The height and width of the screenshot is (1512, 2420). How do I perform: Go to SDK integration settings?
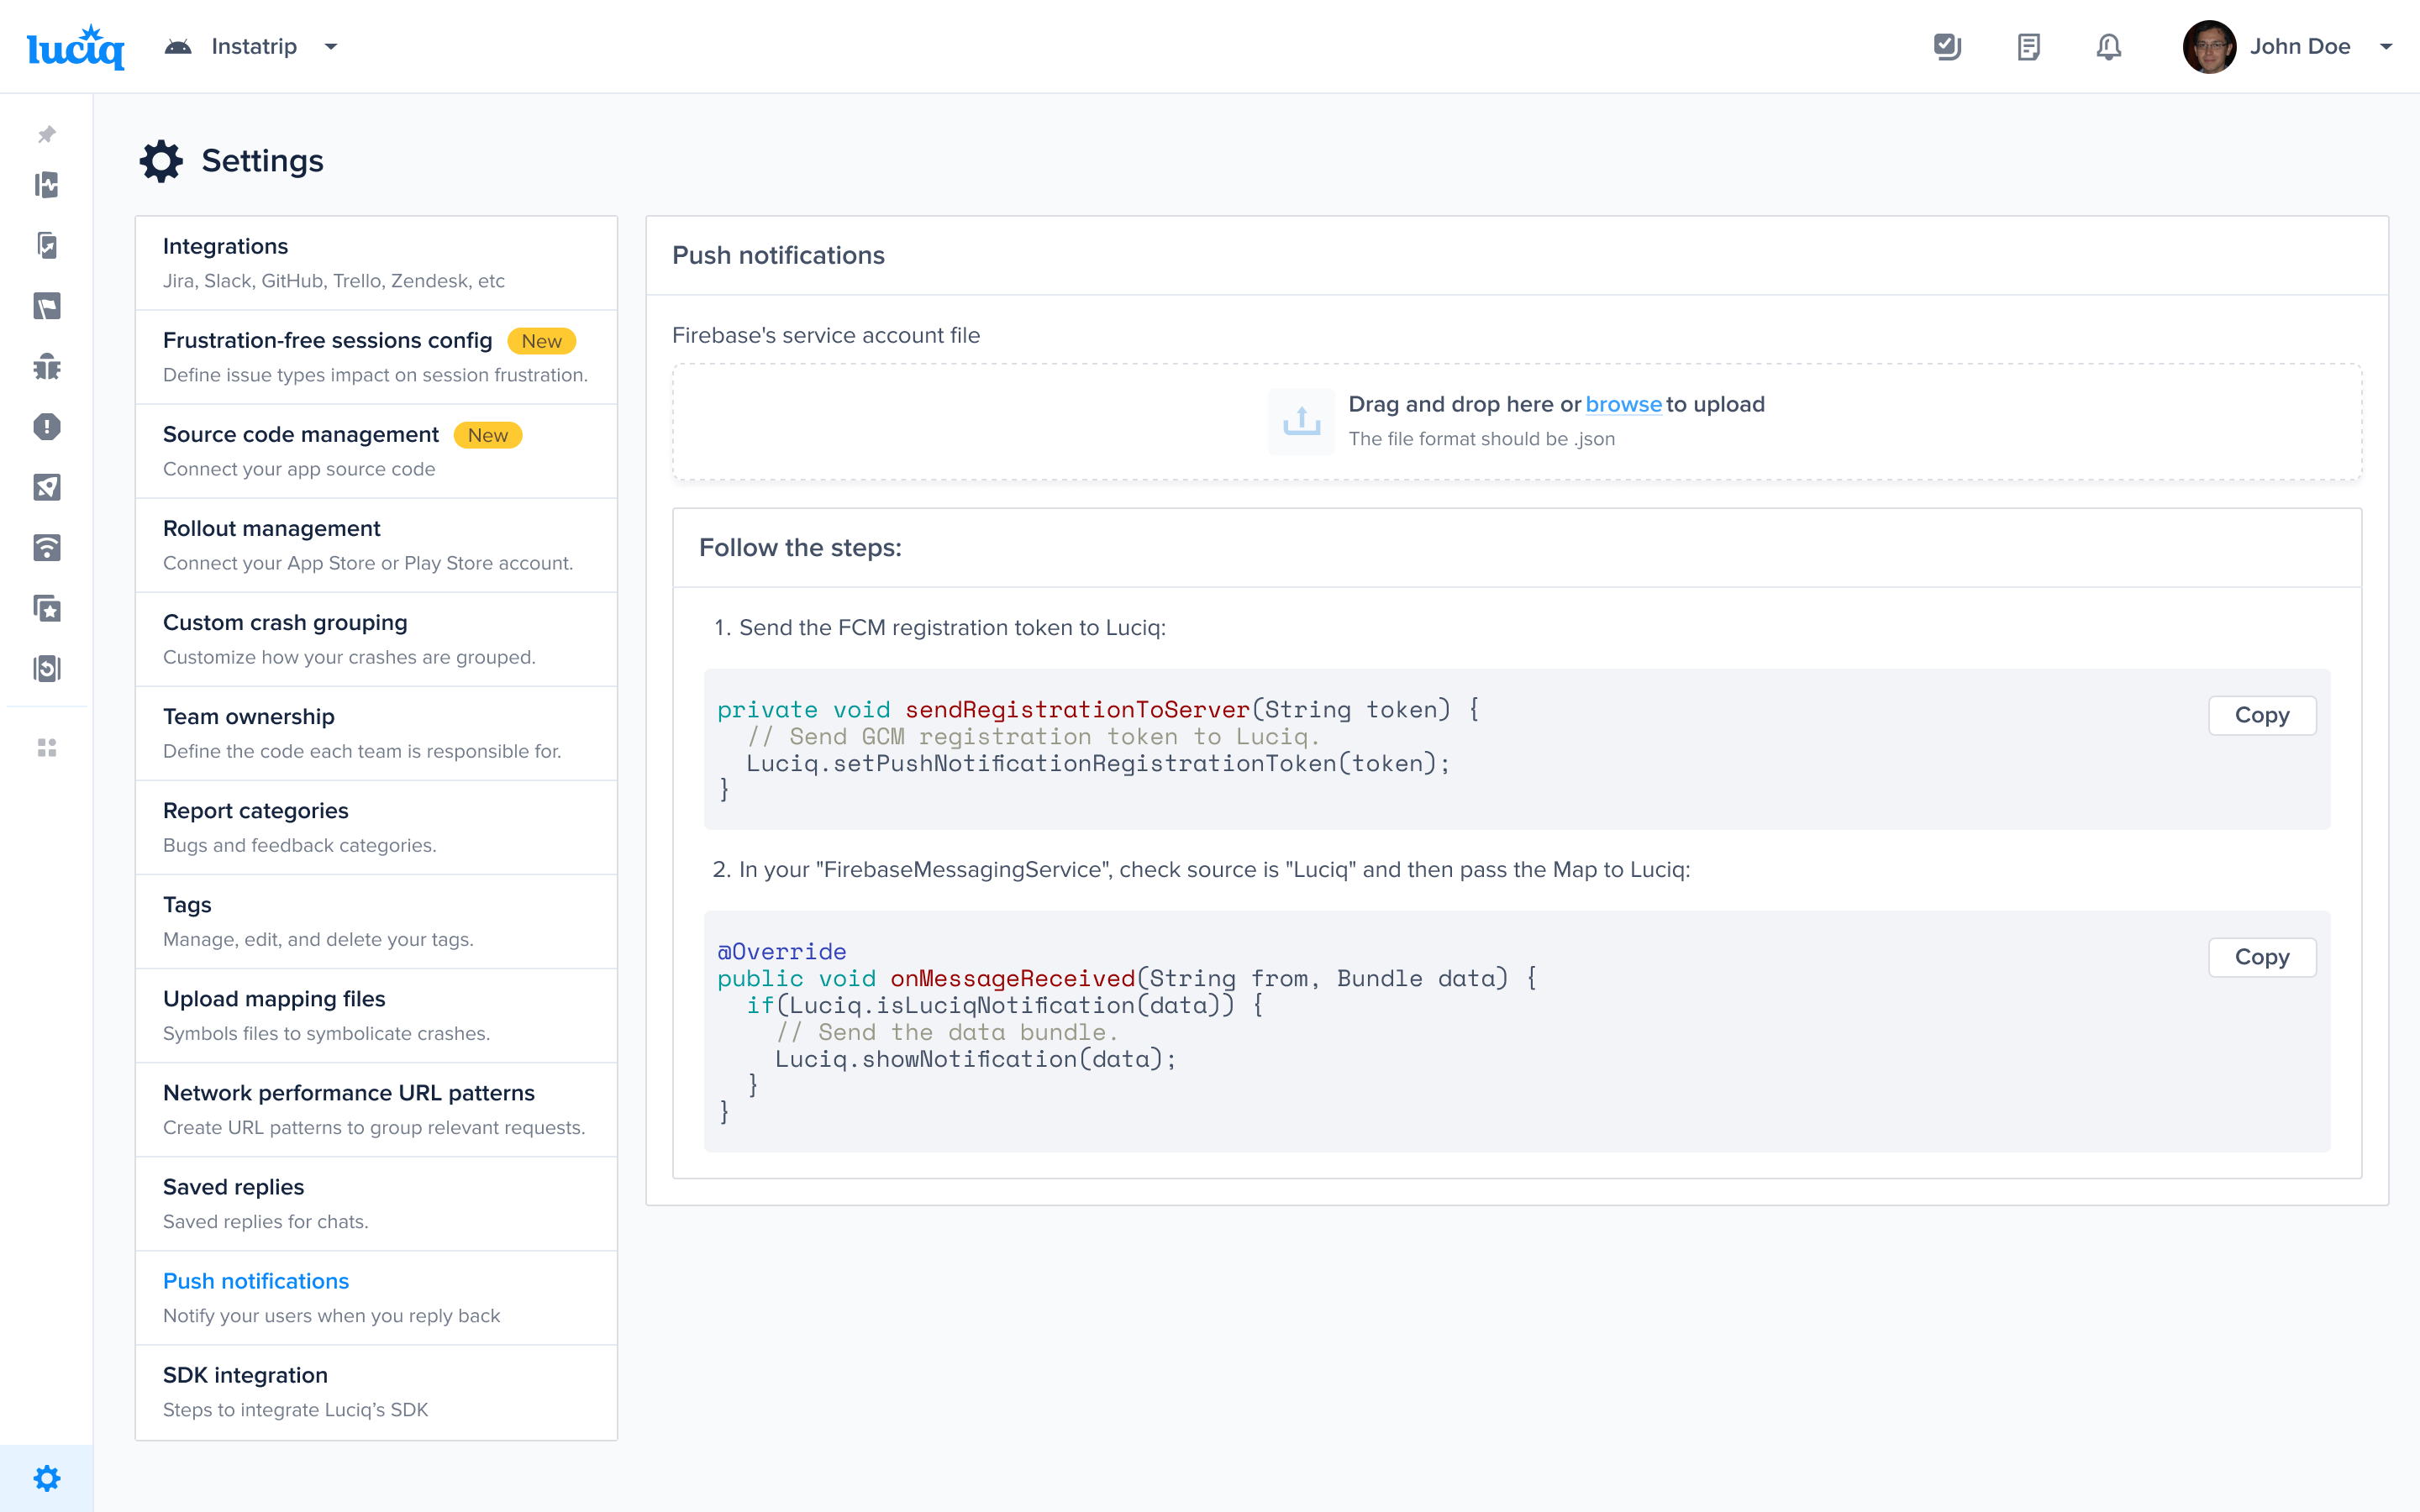click(x=376, y=1391)
